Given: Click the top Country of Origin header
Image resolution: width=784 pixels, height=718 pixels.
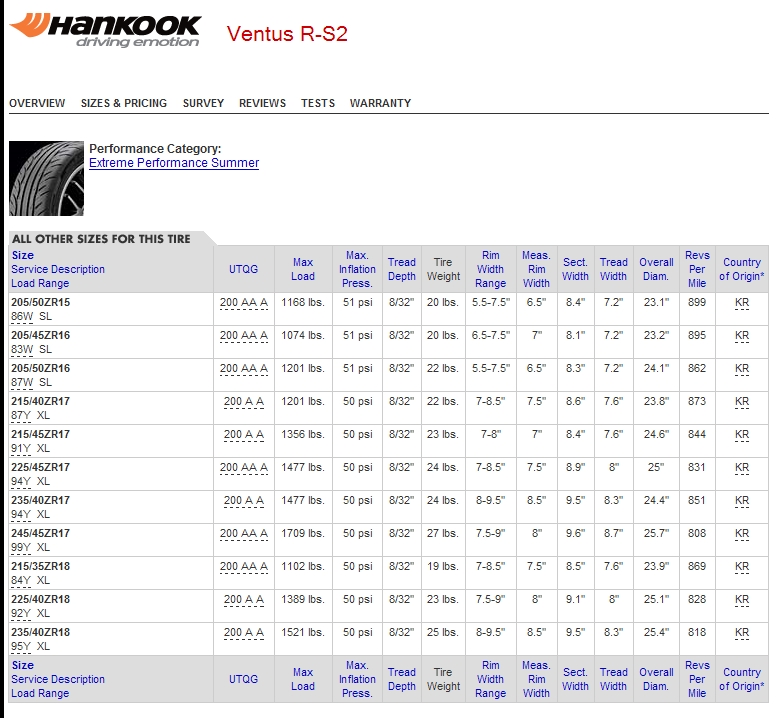Looking at the screenshot, I should click(742, 269).
